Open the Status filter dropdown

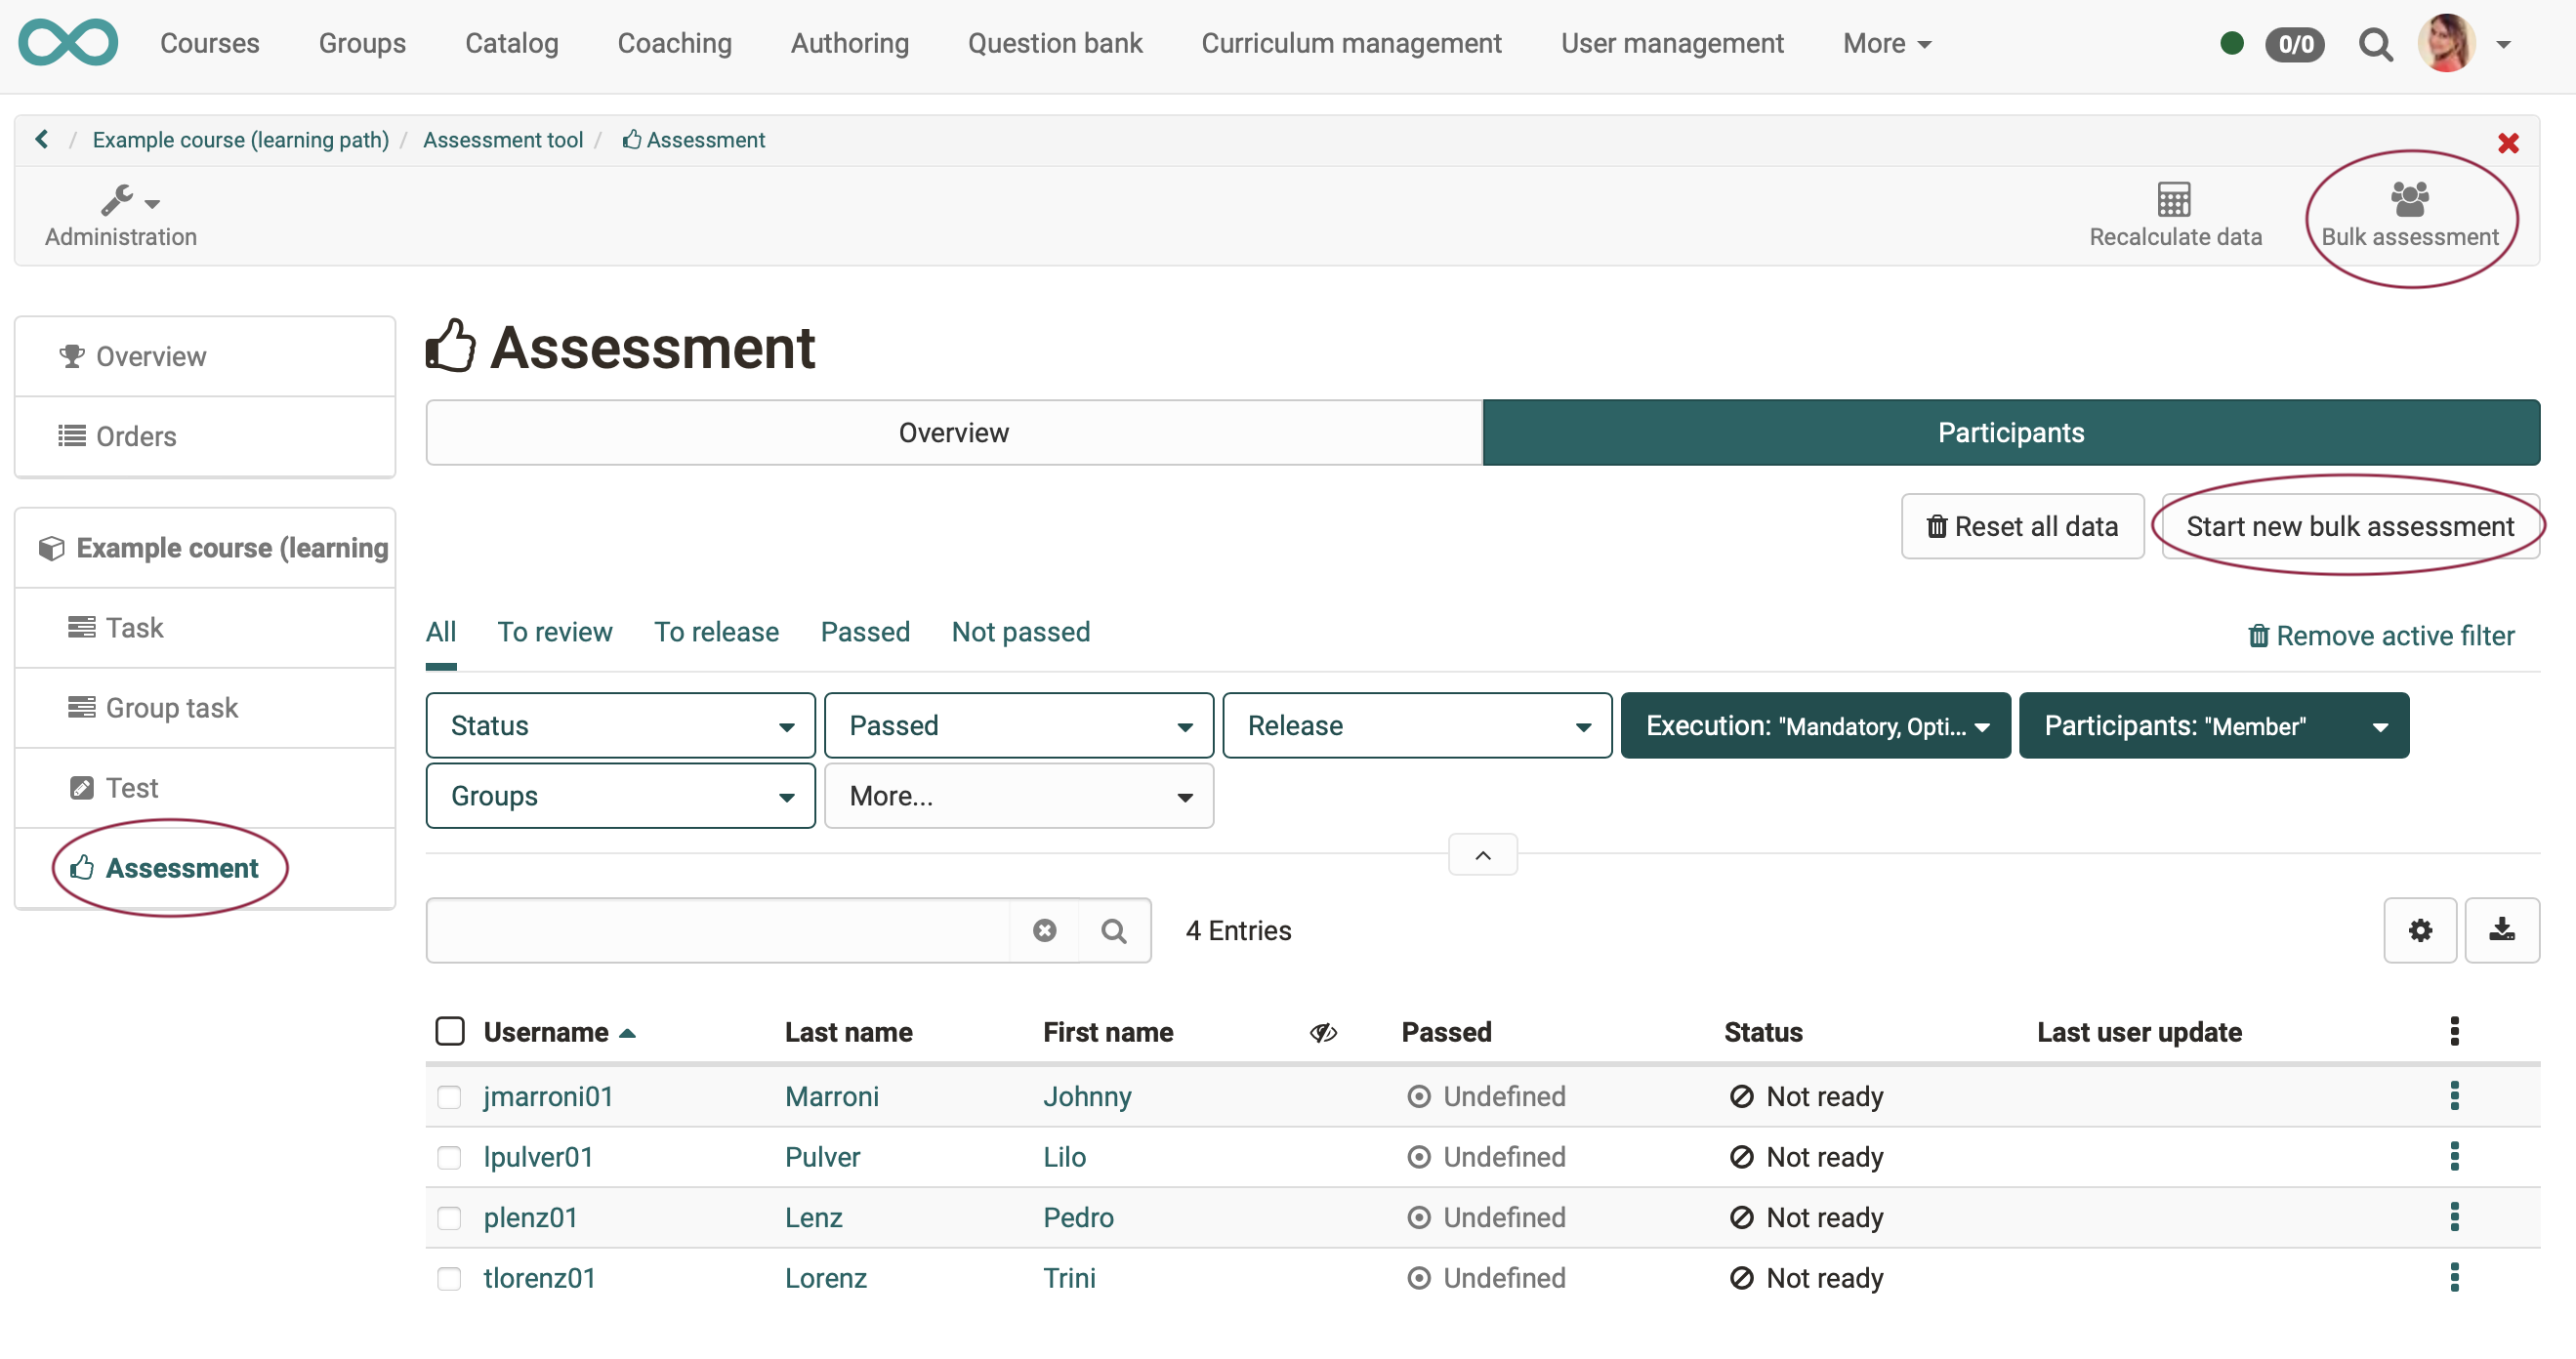coord(619,725)
